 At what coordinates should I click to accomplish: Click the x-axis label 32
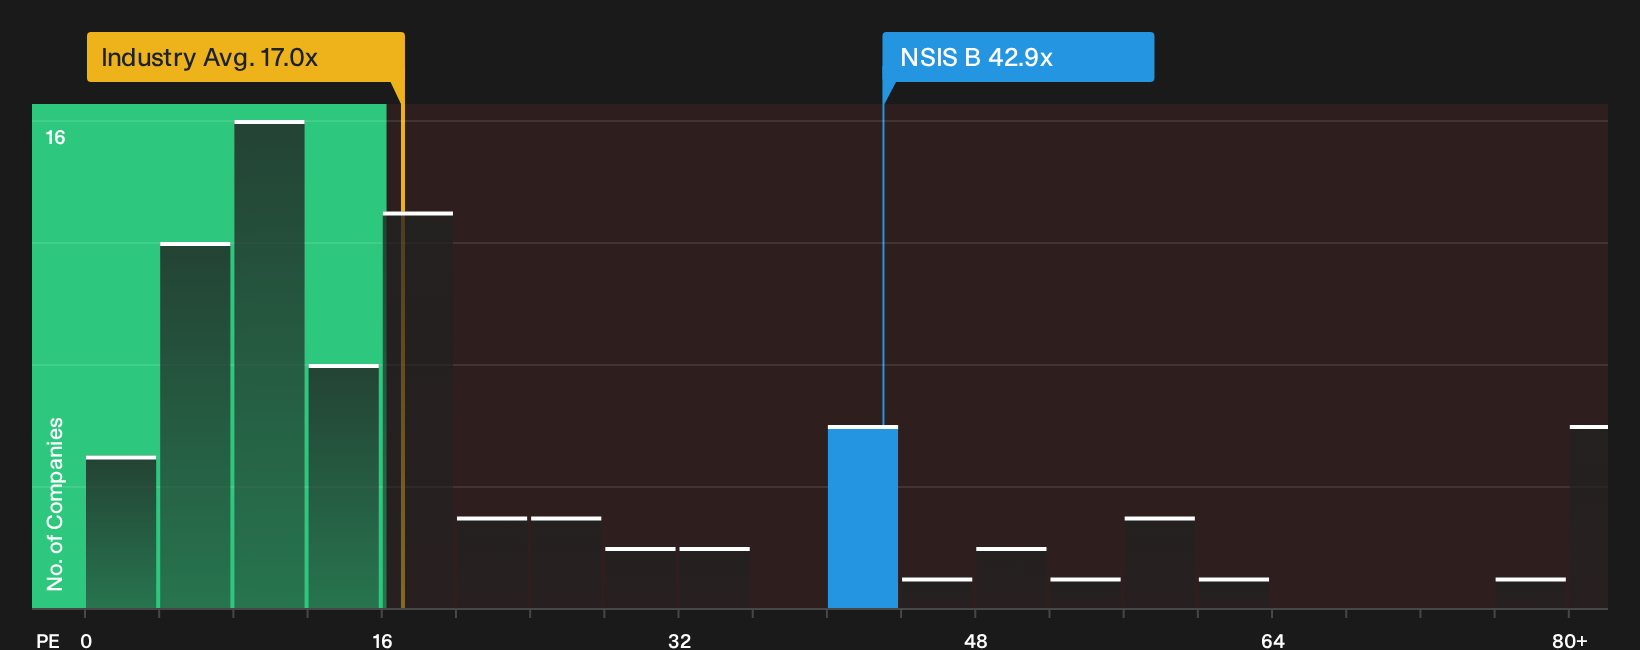click(679, 640)
